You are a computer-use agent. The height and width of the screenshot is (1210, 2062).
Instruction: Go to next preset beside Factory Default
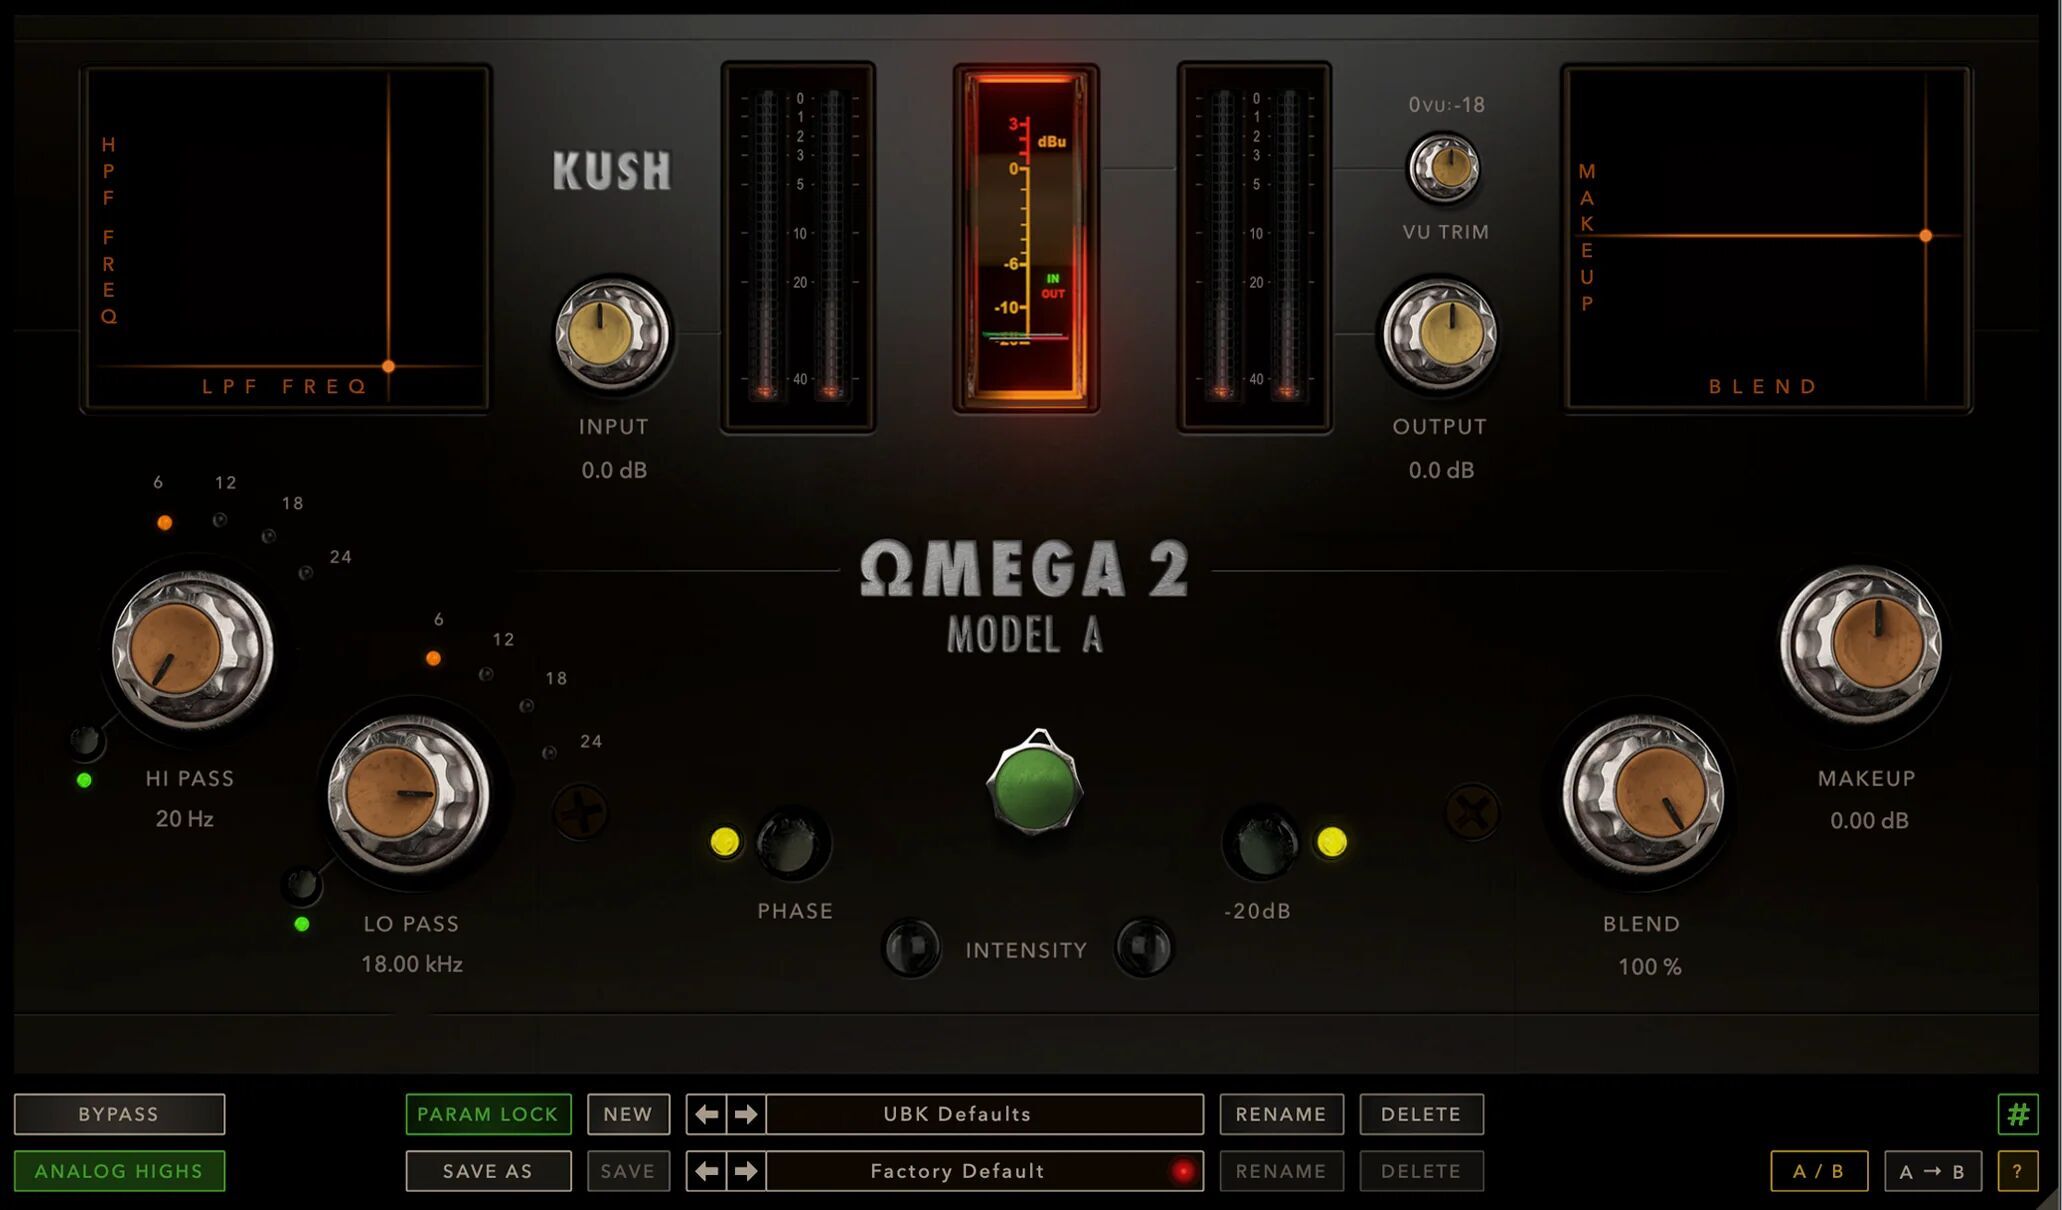pos(746,1171)
